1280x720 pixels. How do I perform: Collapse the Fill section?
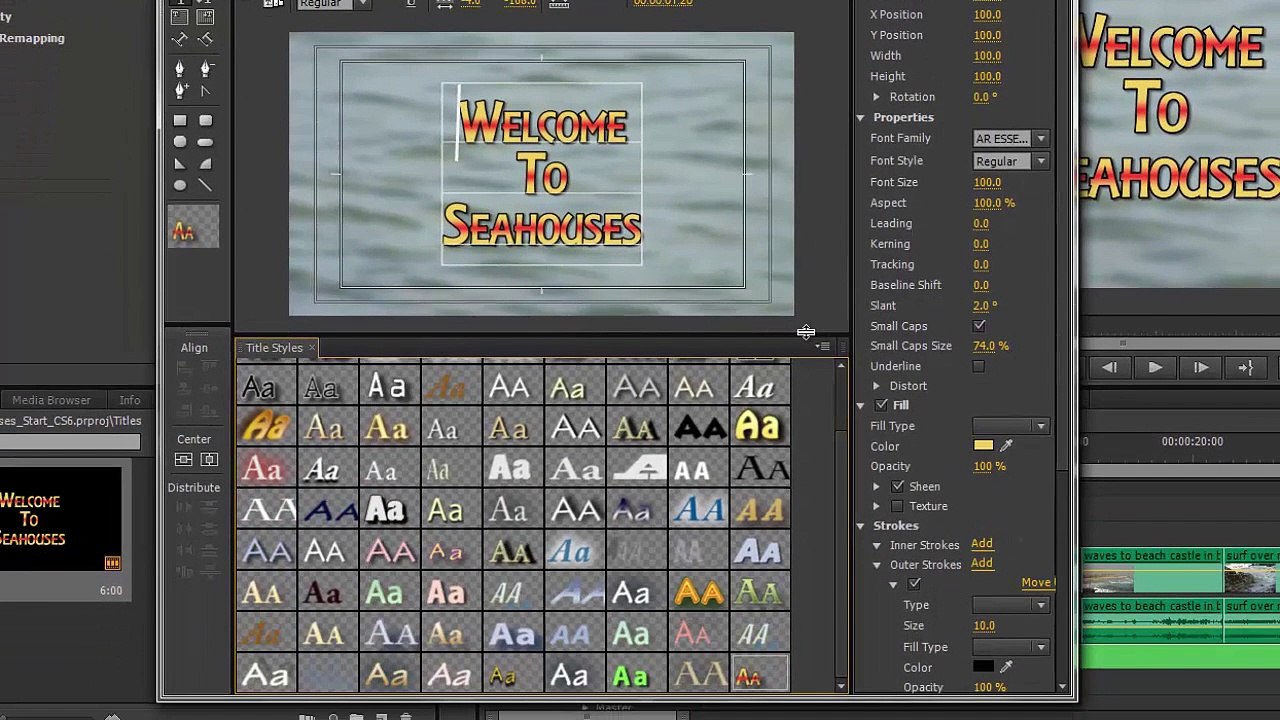(860, 405)
